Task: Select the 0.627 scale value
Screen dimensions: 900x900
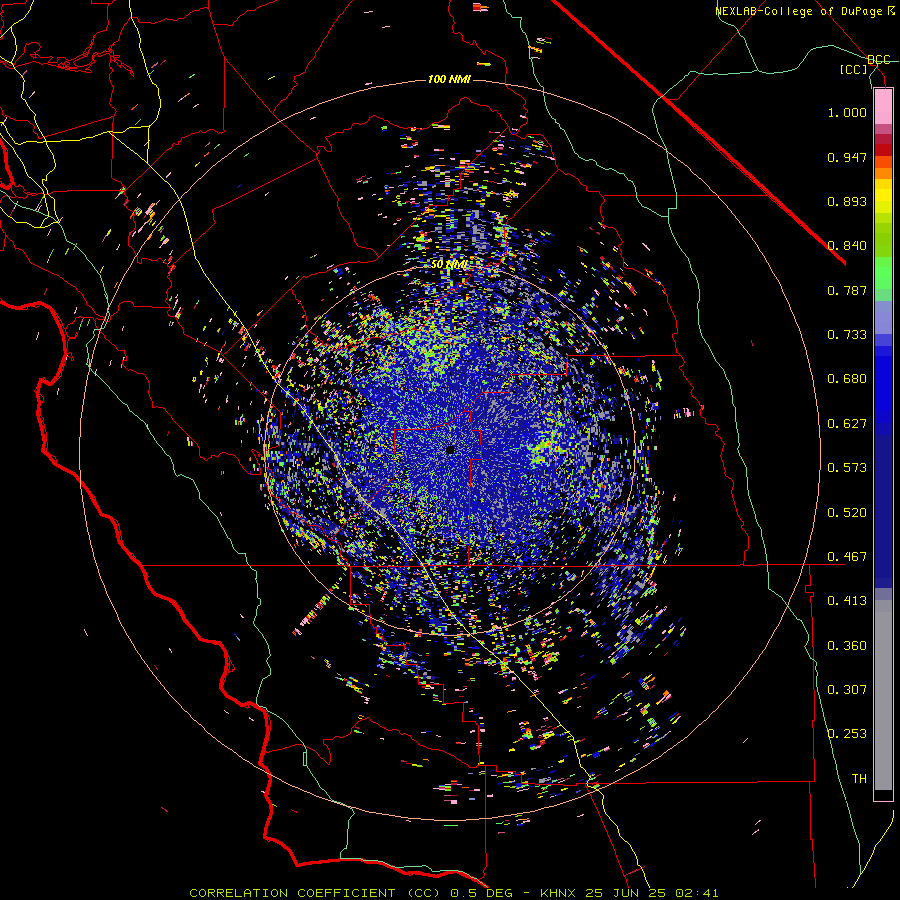Action: (x=847, y=424)
